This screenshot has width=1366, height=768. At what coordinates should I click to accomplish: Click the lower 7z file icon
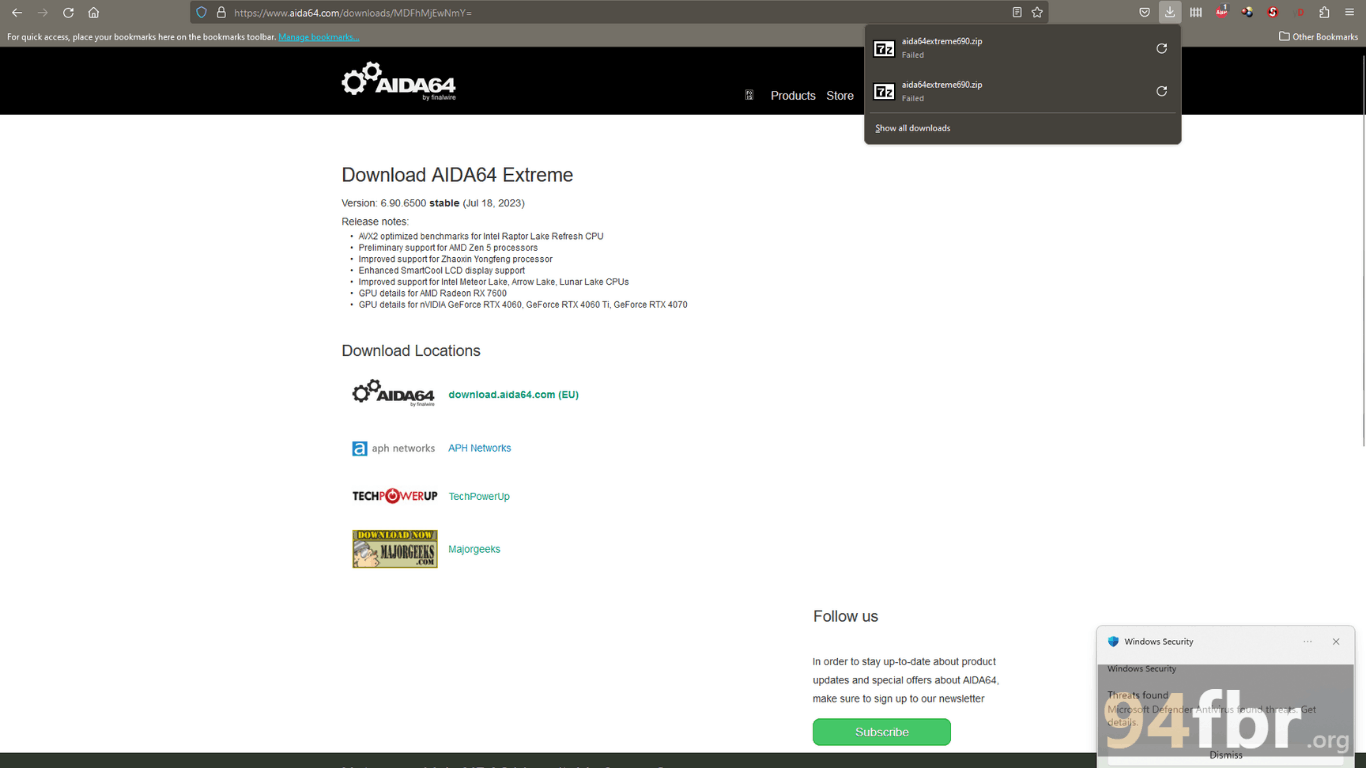pos(884,91)
